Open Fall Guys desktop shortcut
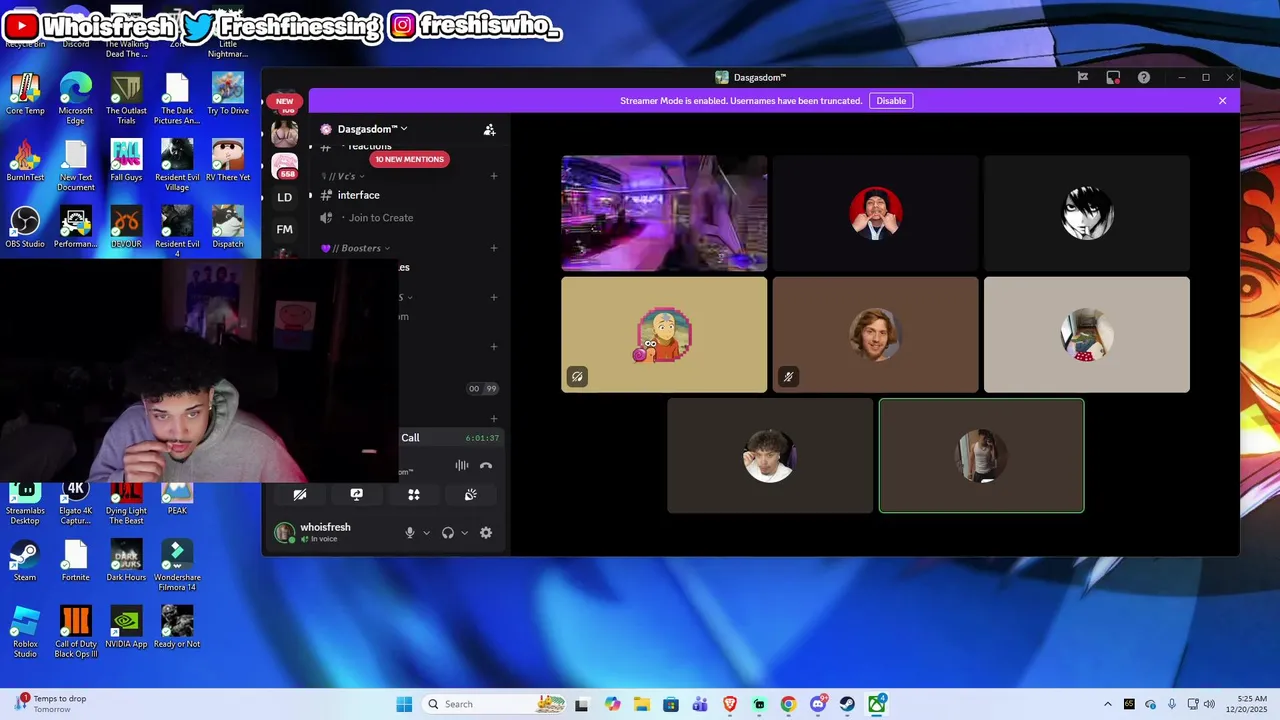The height and width of the screenshot is (720, 1280). (x=126, y=162)
